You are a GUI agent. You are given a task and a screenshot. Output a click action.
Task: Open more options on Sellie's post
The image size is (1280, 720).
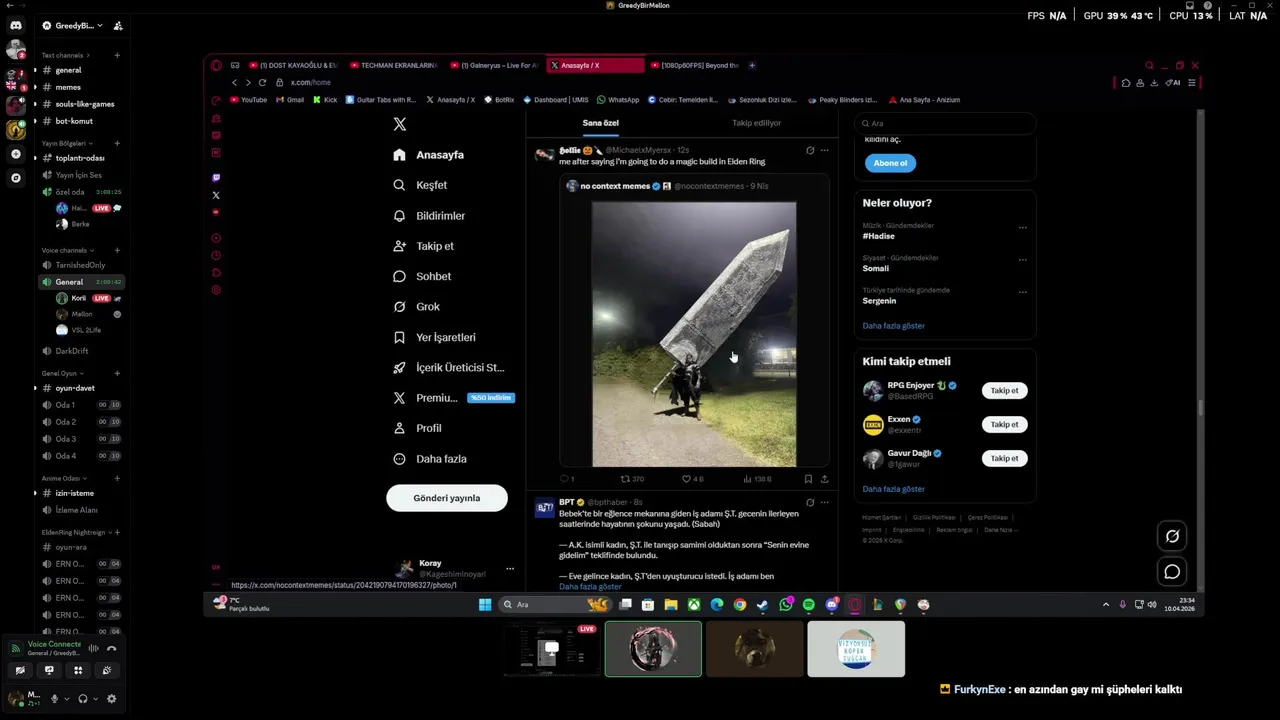(x=824, y=150)
